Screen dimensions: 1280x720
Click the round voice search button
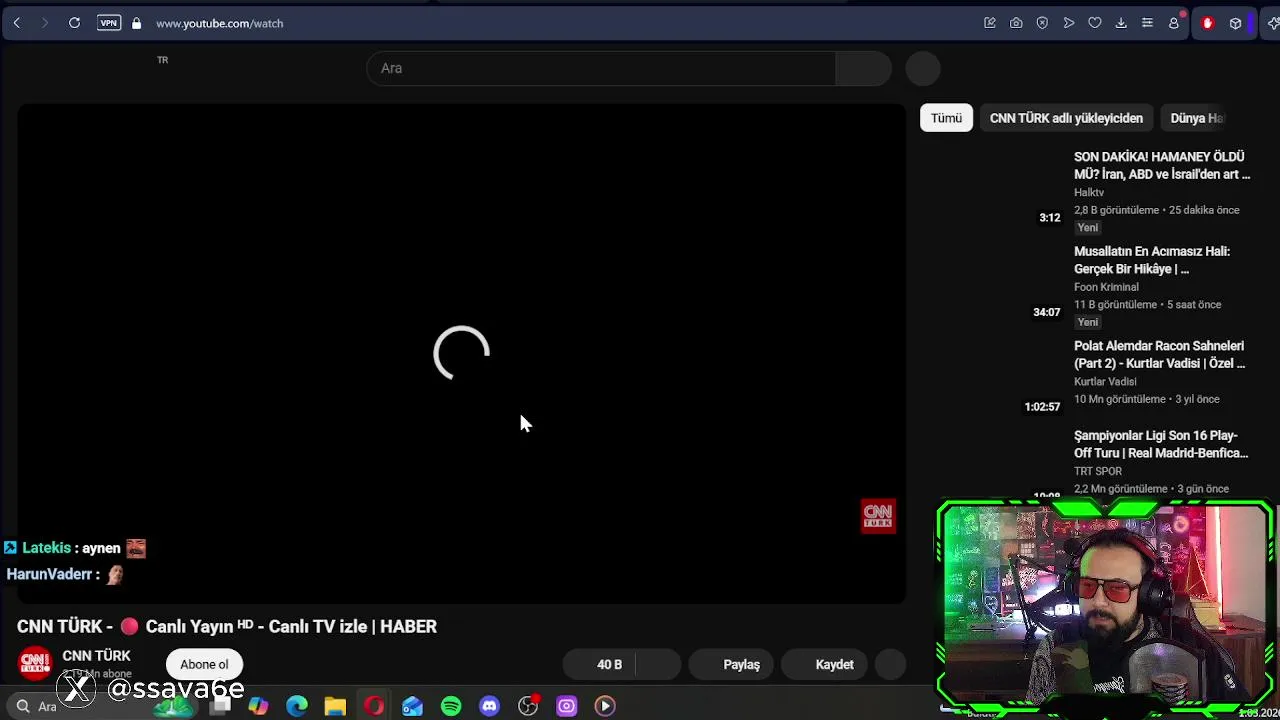[x=923, y=68]
